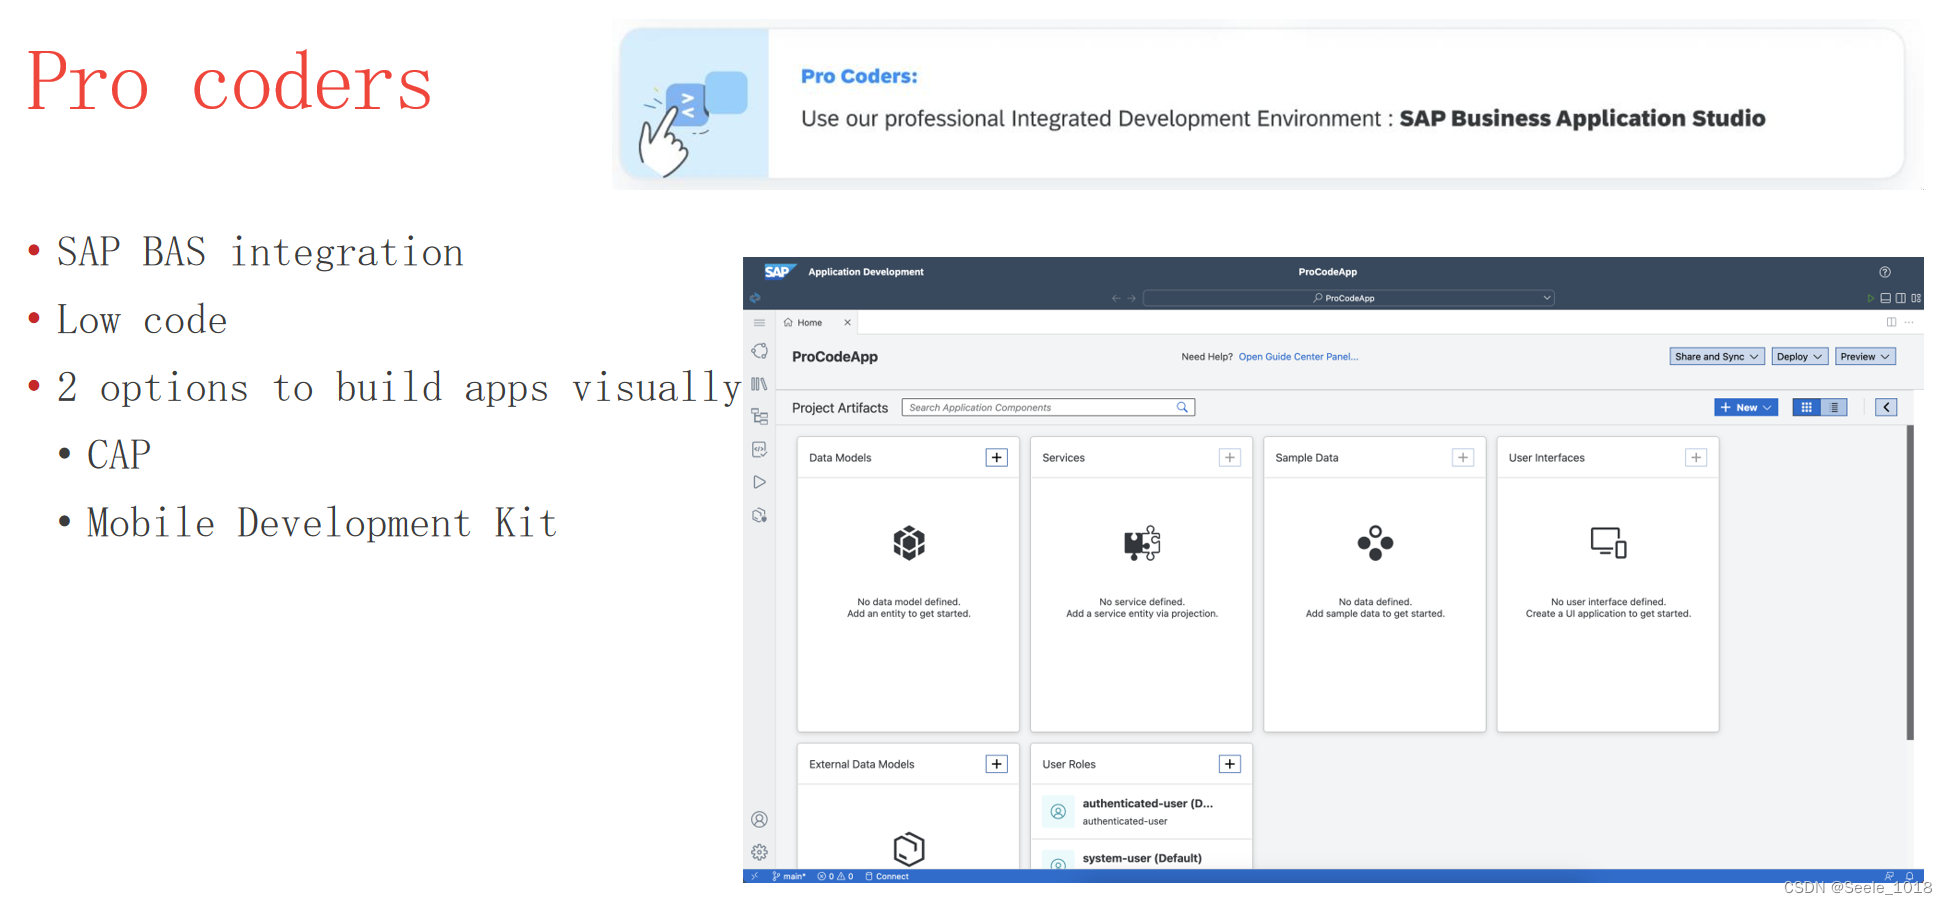The image size is (1948, 904).
Task: Split the editor with the split icon
Action: (1891, 322)
